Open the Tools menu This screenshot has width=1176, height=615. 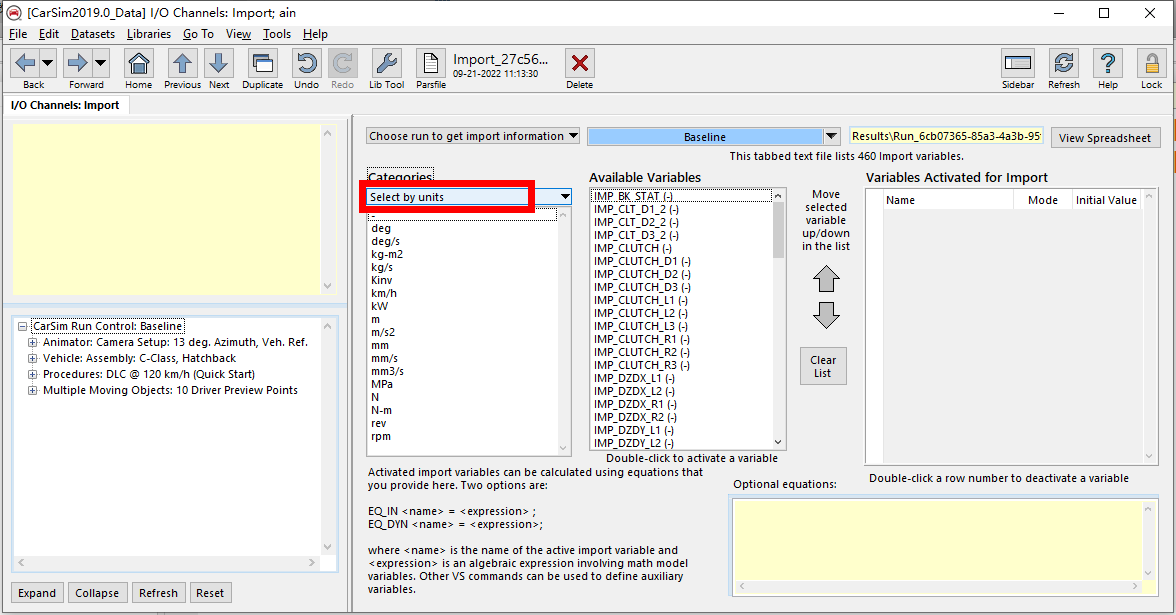click(277, 34)
